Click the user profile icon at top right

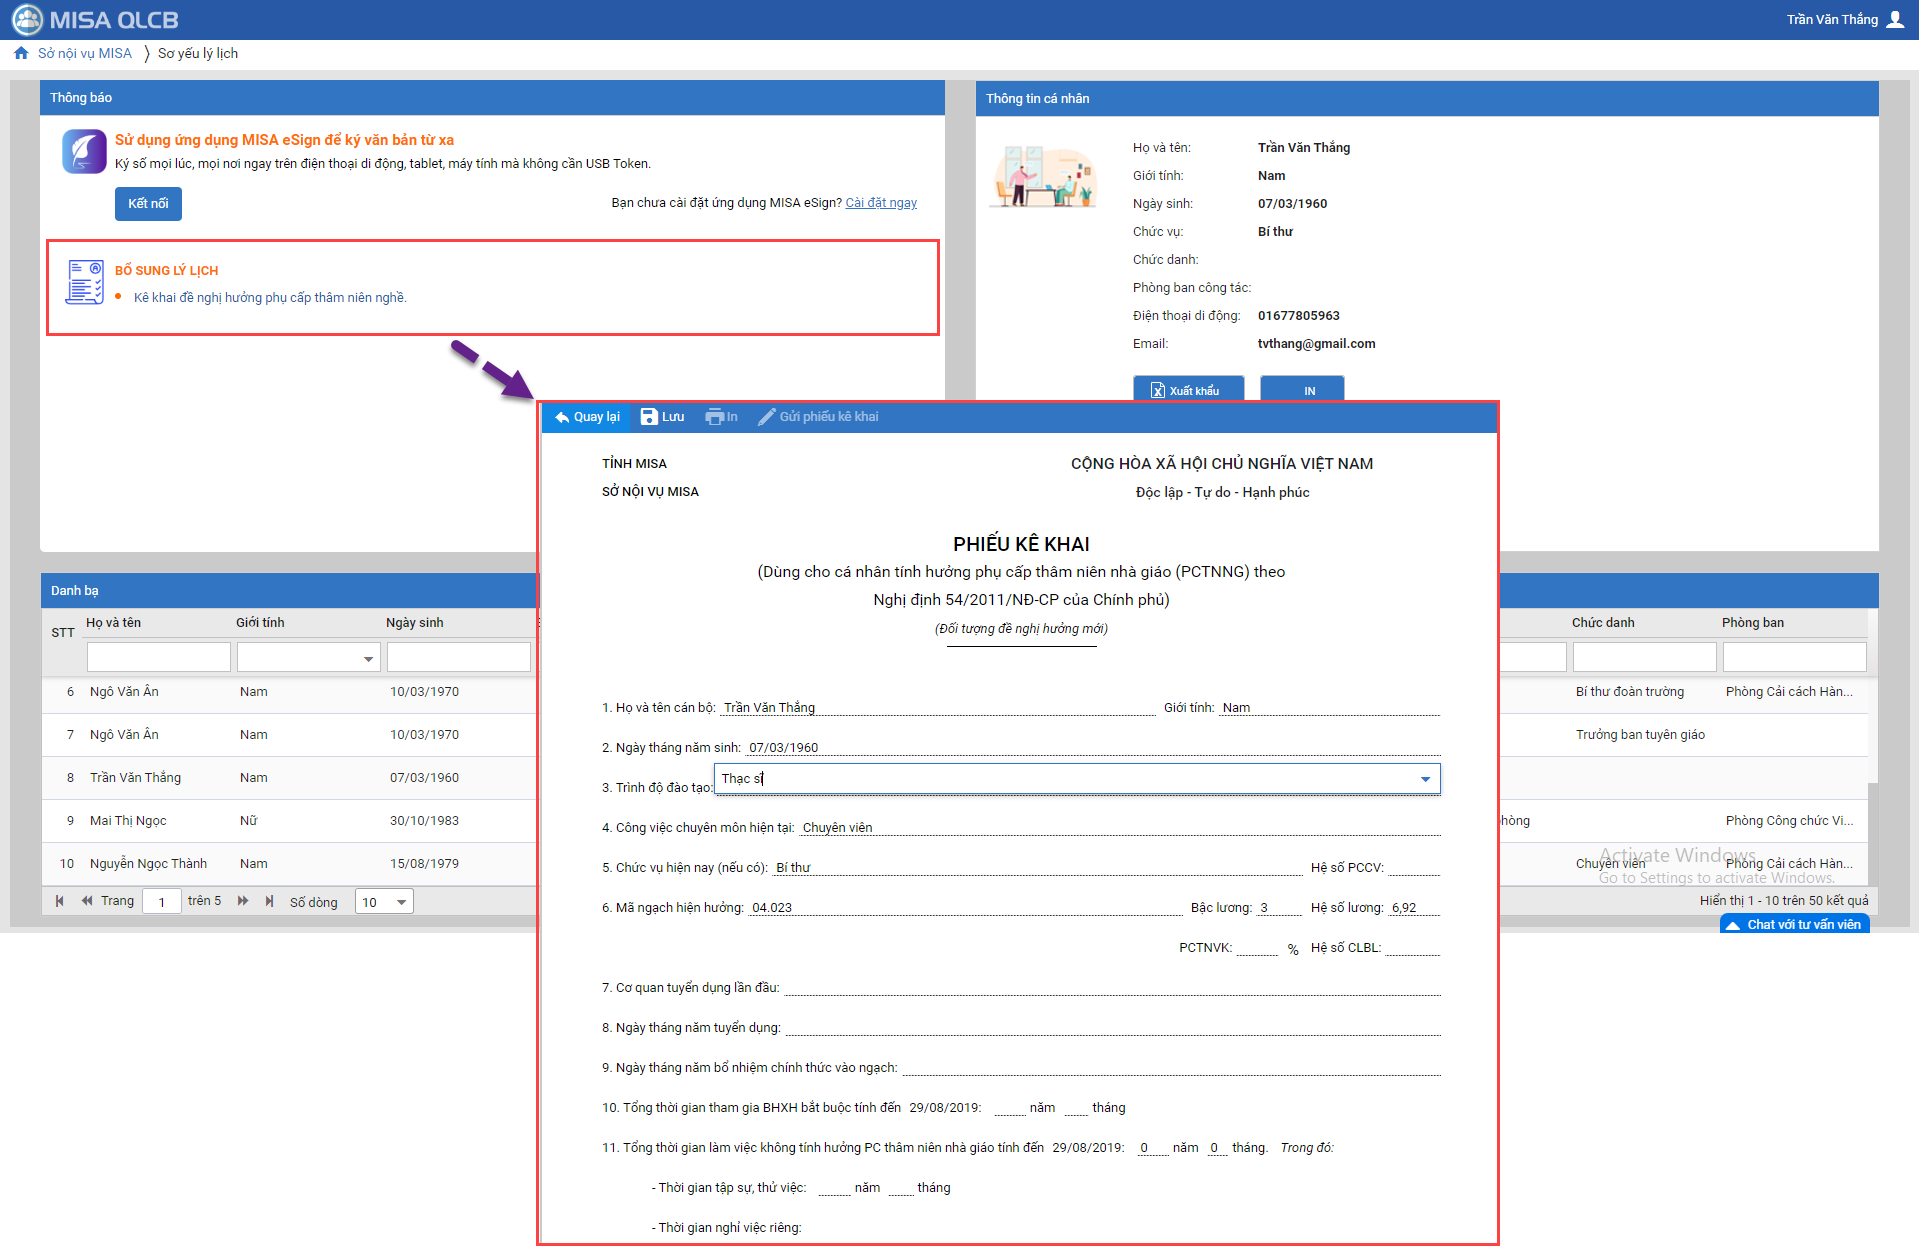[x=1894, y=20]
